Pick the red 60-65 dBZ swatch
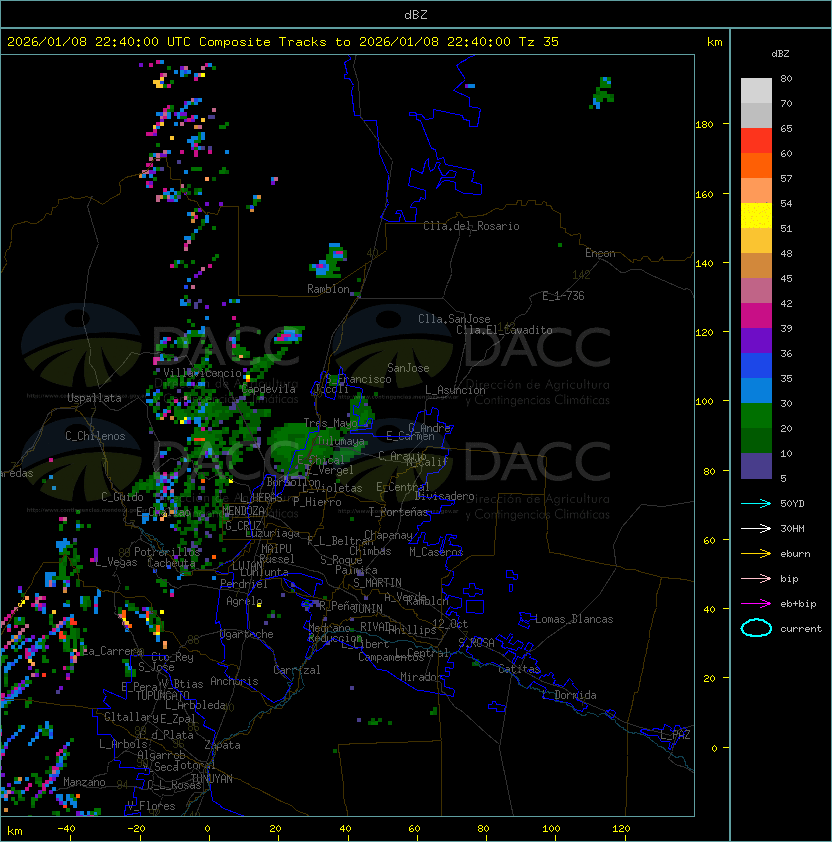Viewport: 832px width, 842px height. click(756, 140)
